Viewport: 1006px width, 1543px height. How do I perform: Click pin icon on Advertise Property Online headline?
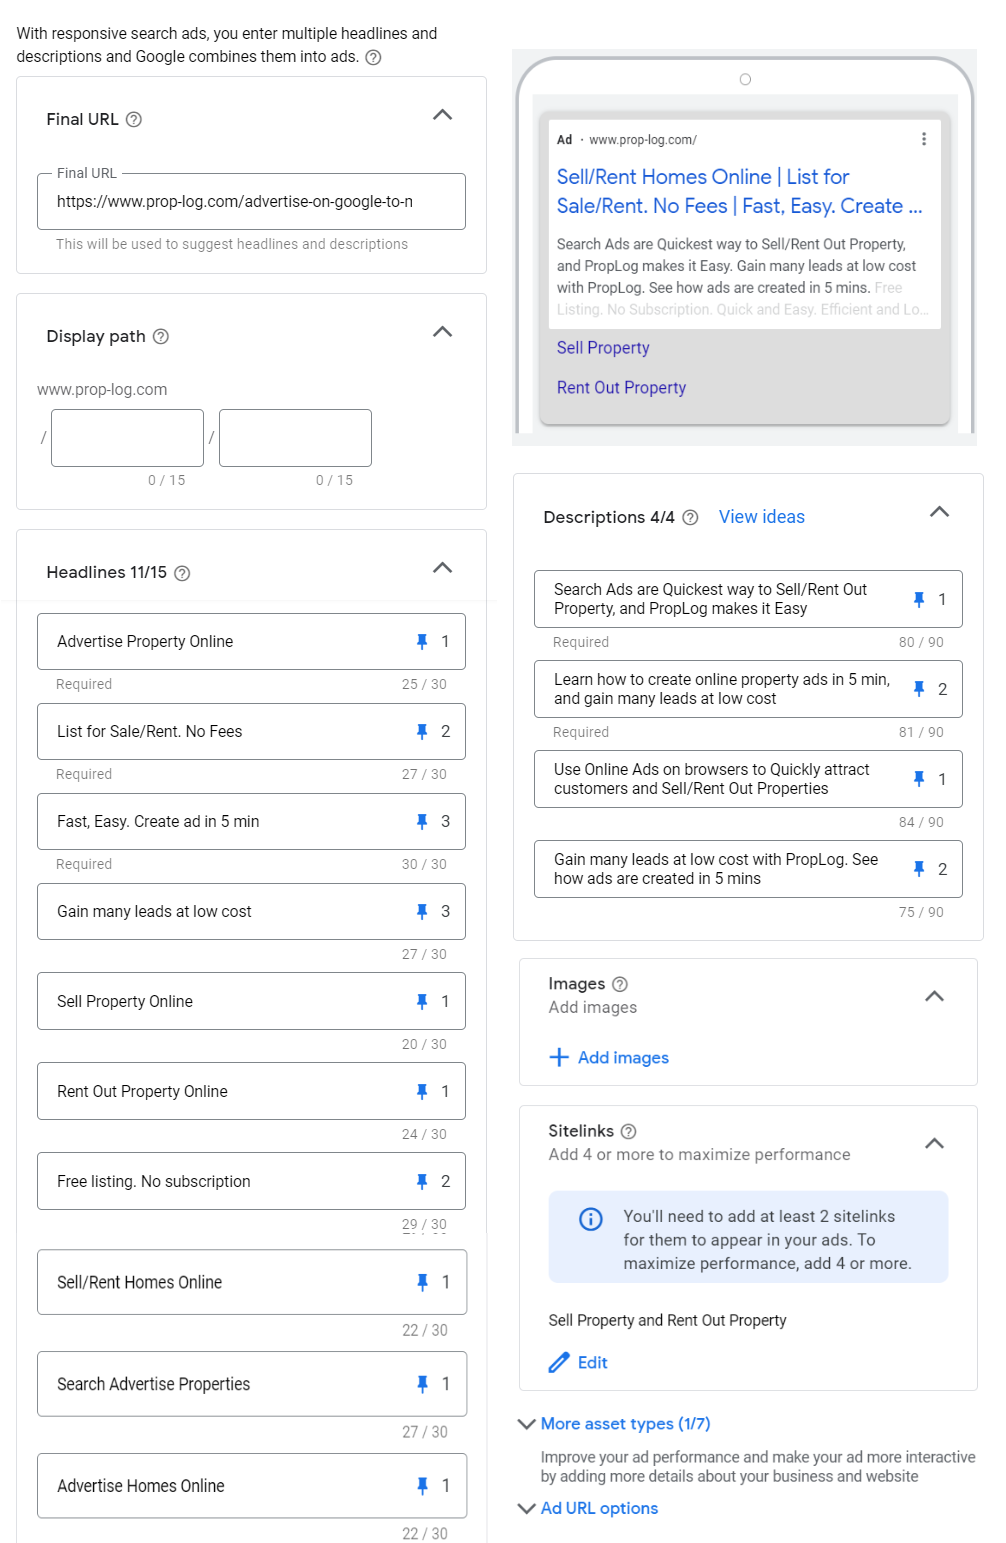pos(422,641)
